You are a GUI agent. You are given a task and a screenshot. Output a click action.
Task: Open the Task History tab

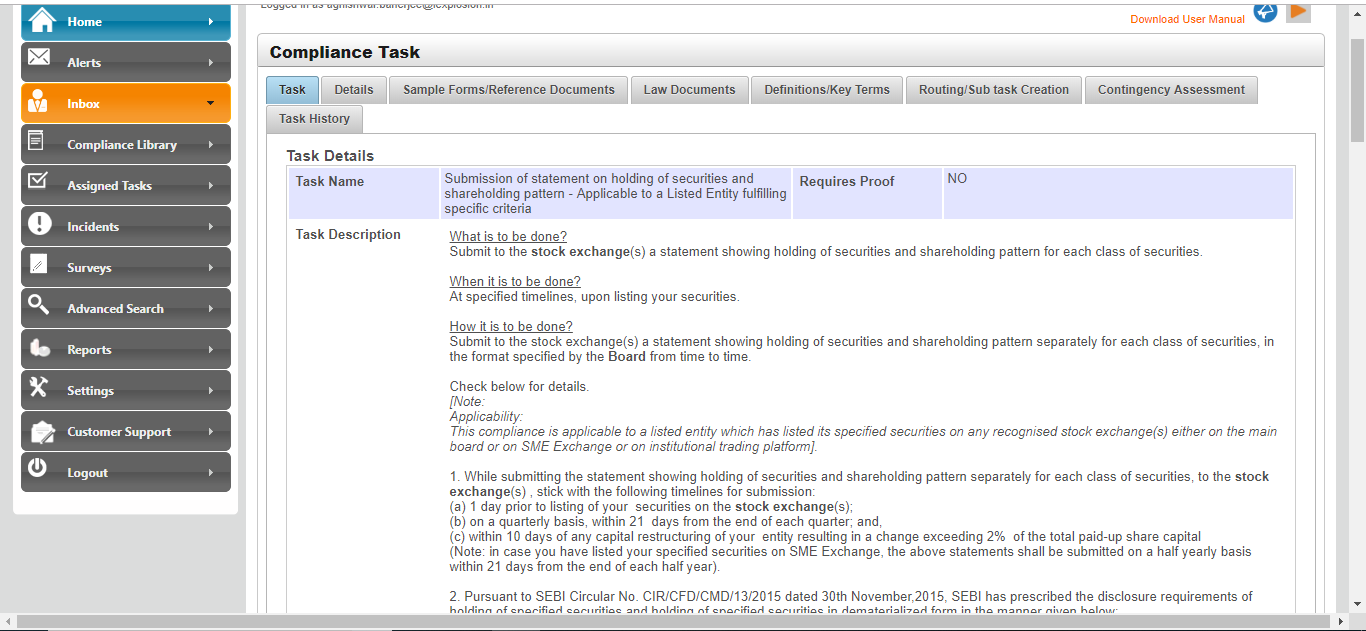(x=314, y=118)
